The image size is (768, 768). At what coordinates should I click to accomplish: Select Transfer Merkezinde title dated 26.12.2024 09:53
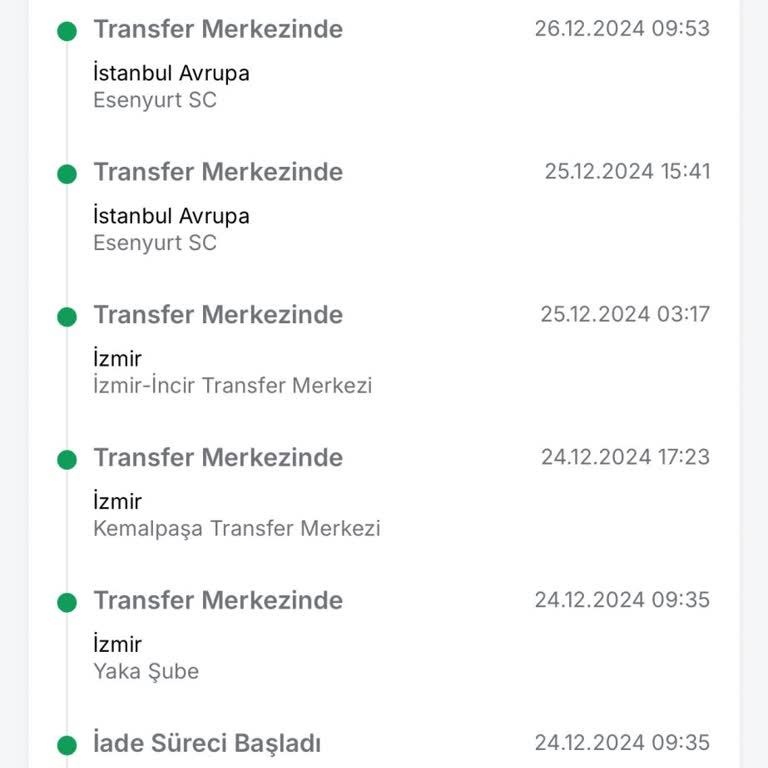pos(218,29)
